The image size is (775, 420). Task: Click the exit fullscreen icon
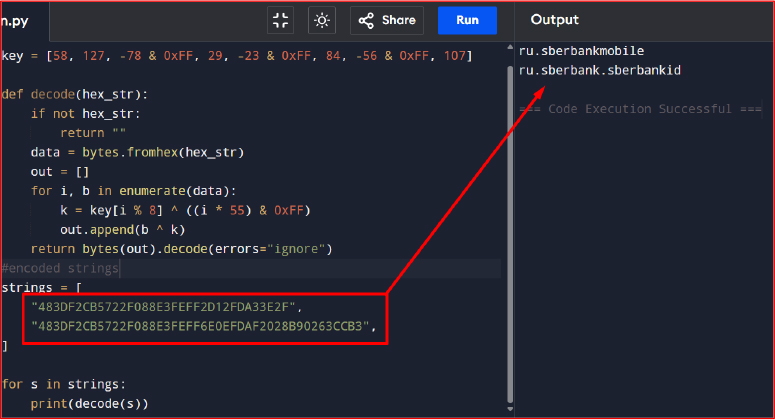280,20
